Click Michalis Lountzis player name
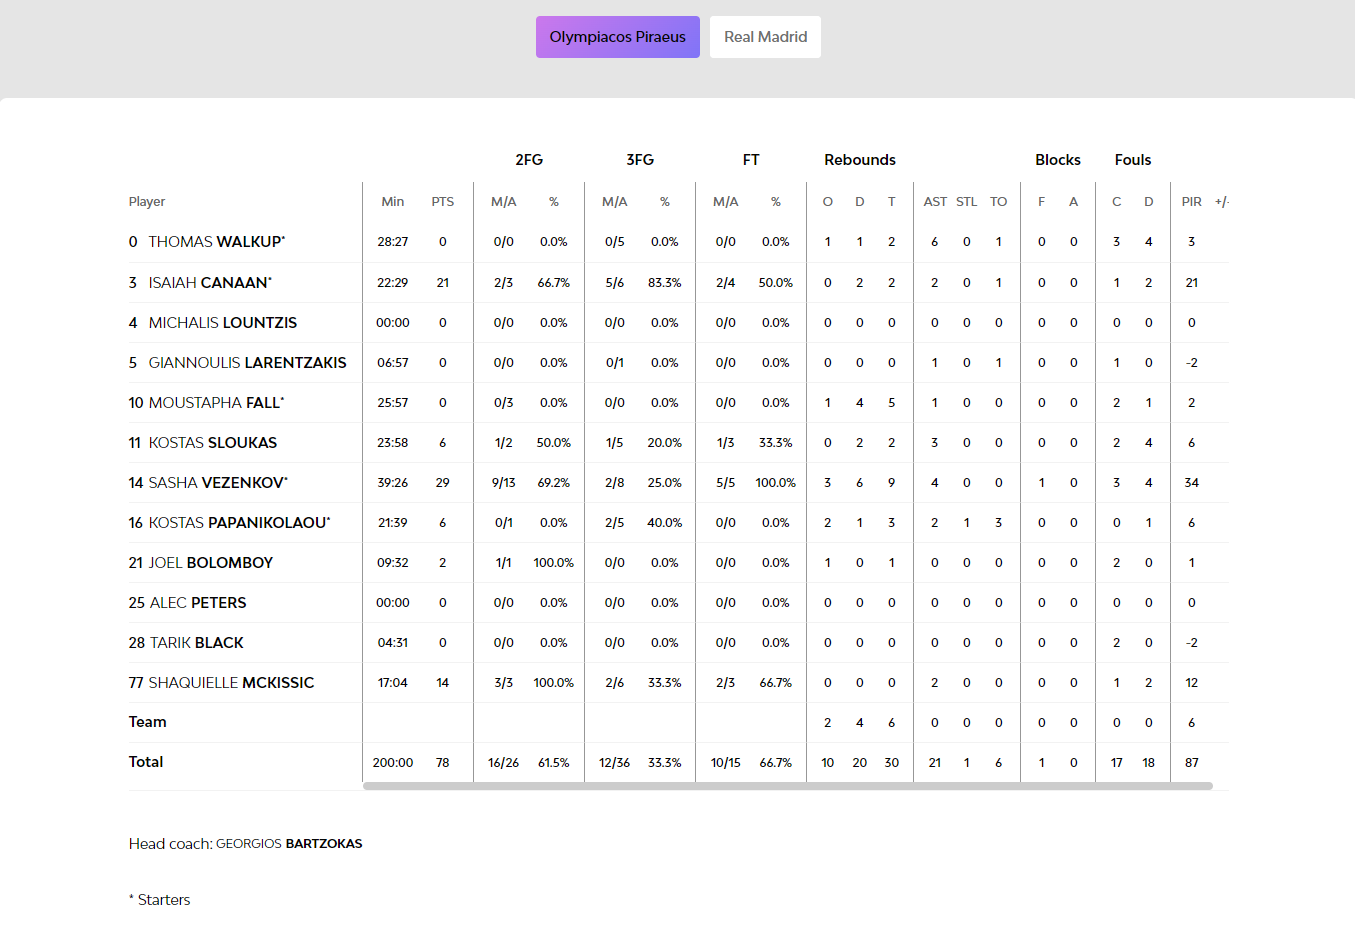Screen dimensions: 1355x931 [222, 323]
